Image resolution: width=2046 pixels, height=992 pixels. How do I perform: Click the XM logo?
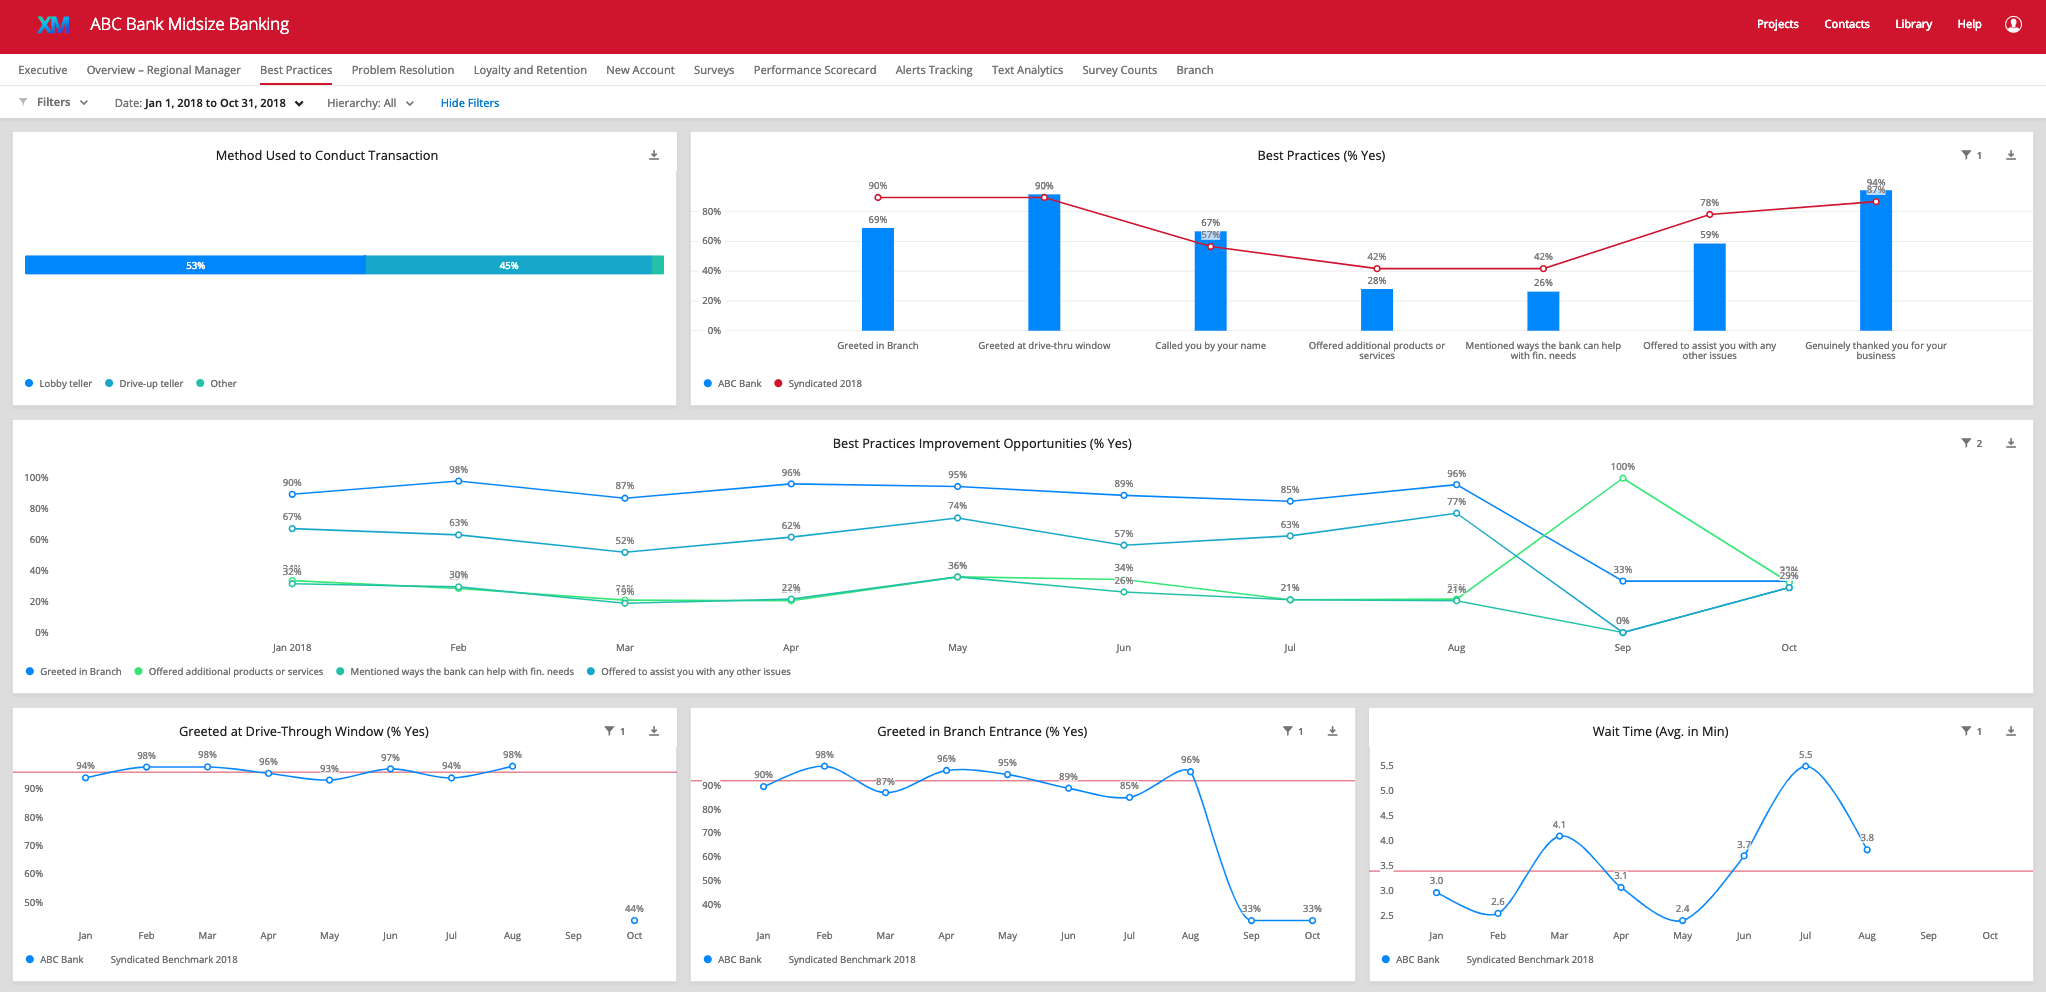[x=53, y=24]
